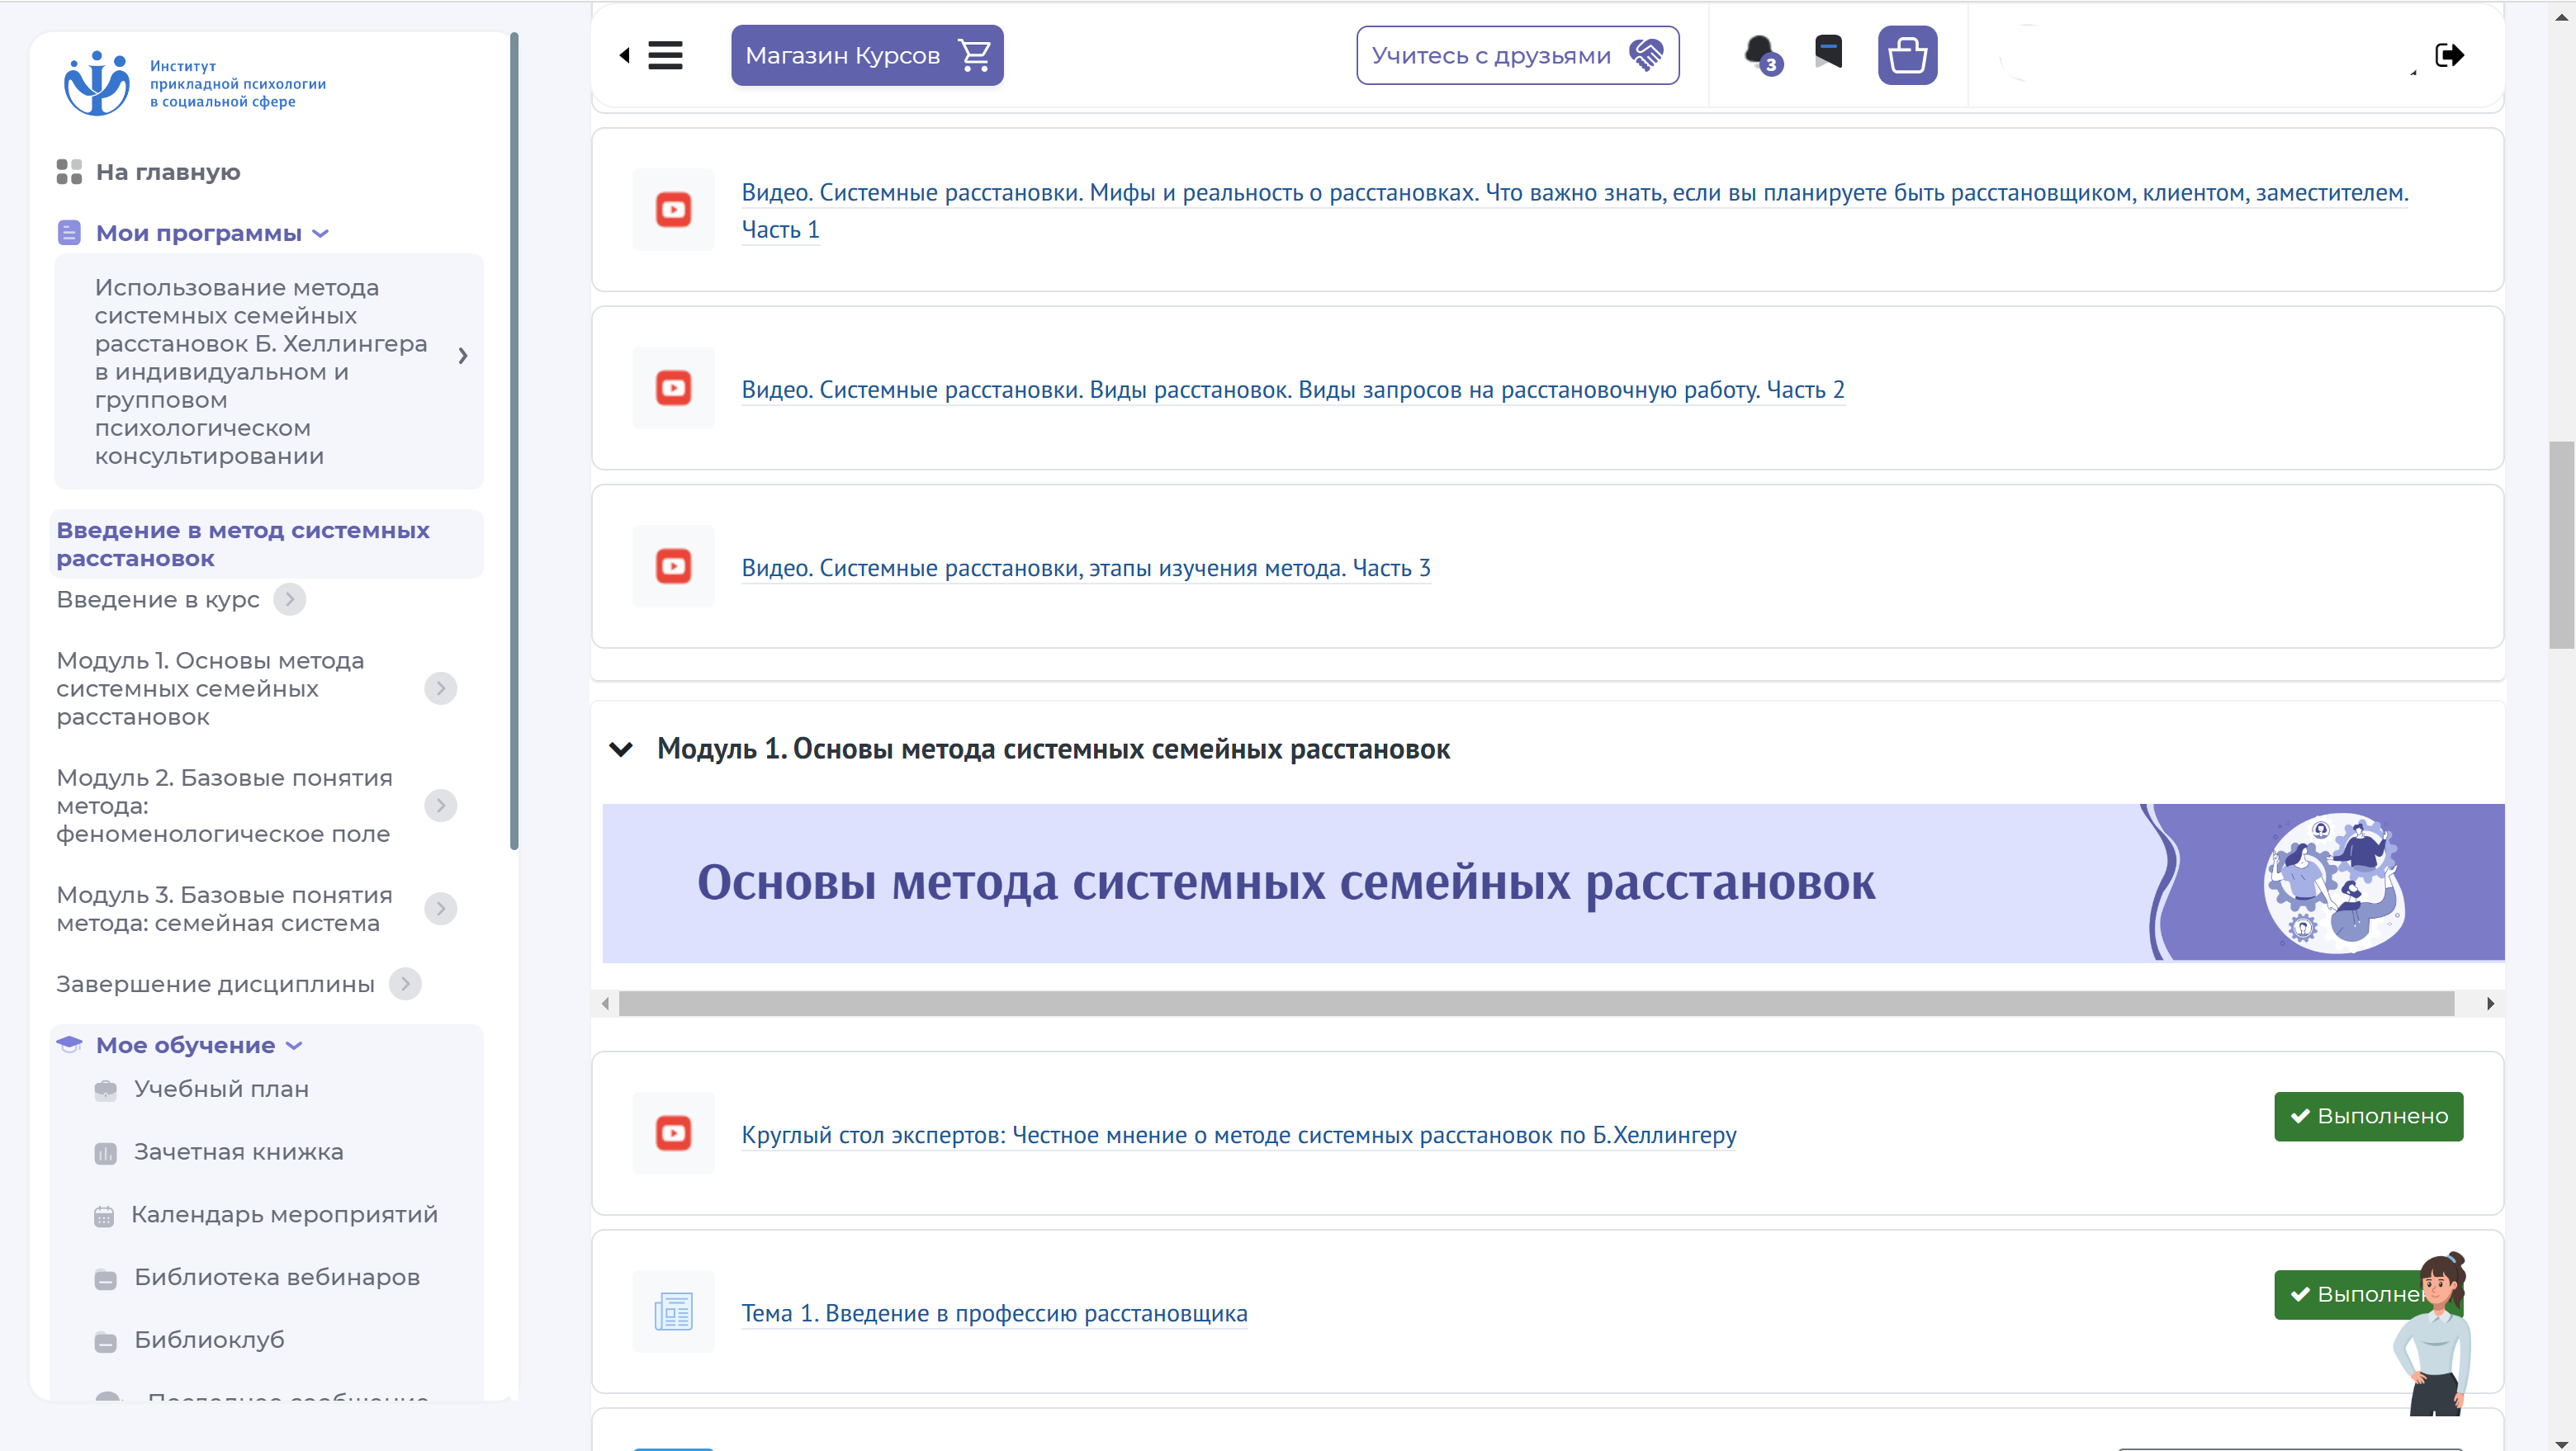Screen dimensions: 2576x1451
Task: Open the messages chat icon
Action: point(1828,52)
